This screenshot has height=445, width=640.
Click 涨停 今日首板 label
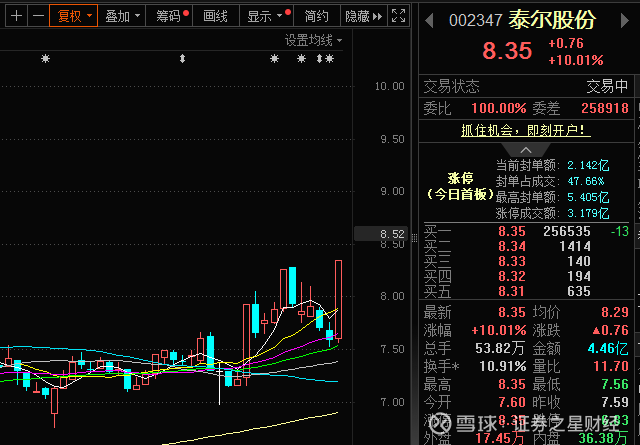[460, 187]
